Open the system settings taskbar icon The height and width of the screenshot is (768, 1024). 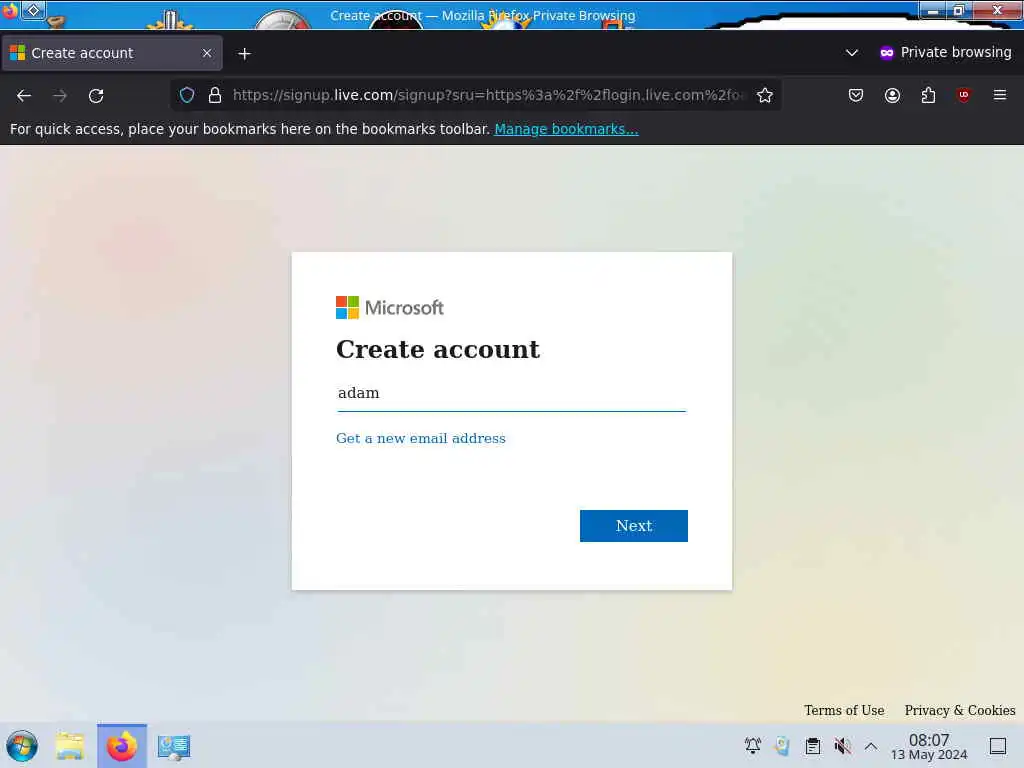[174, 746]
